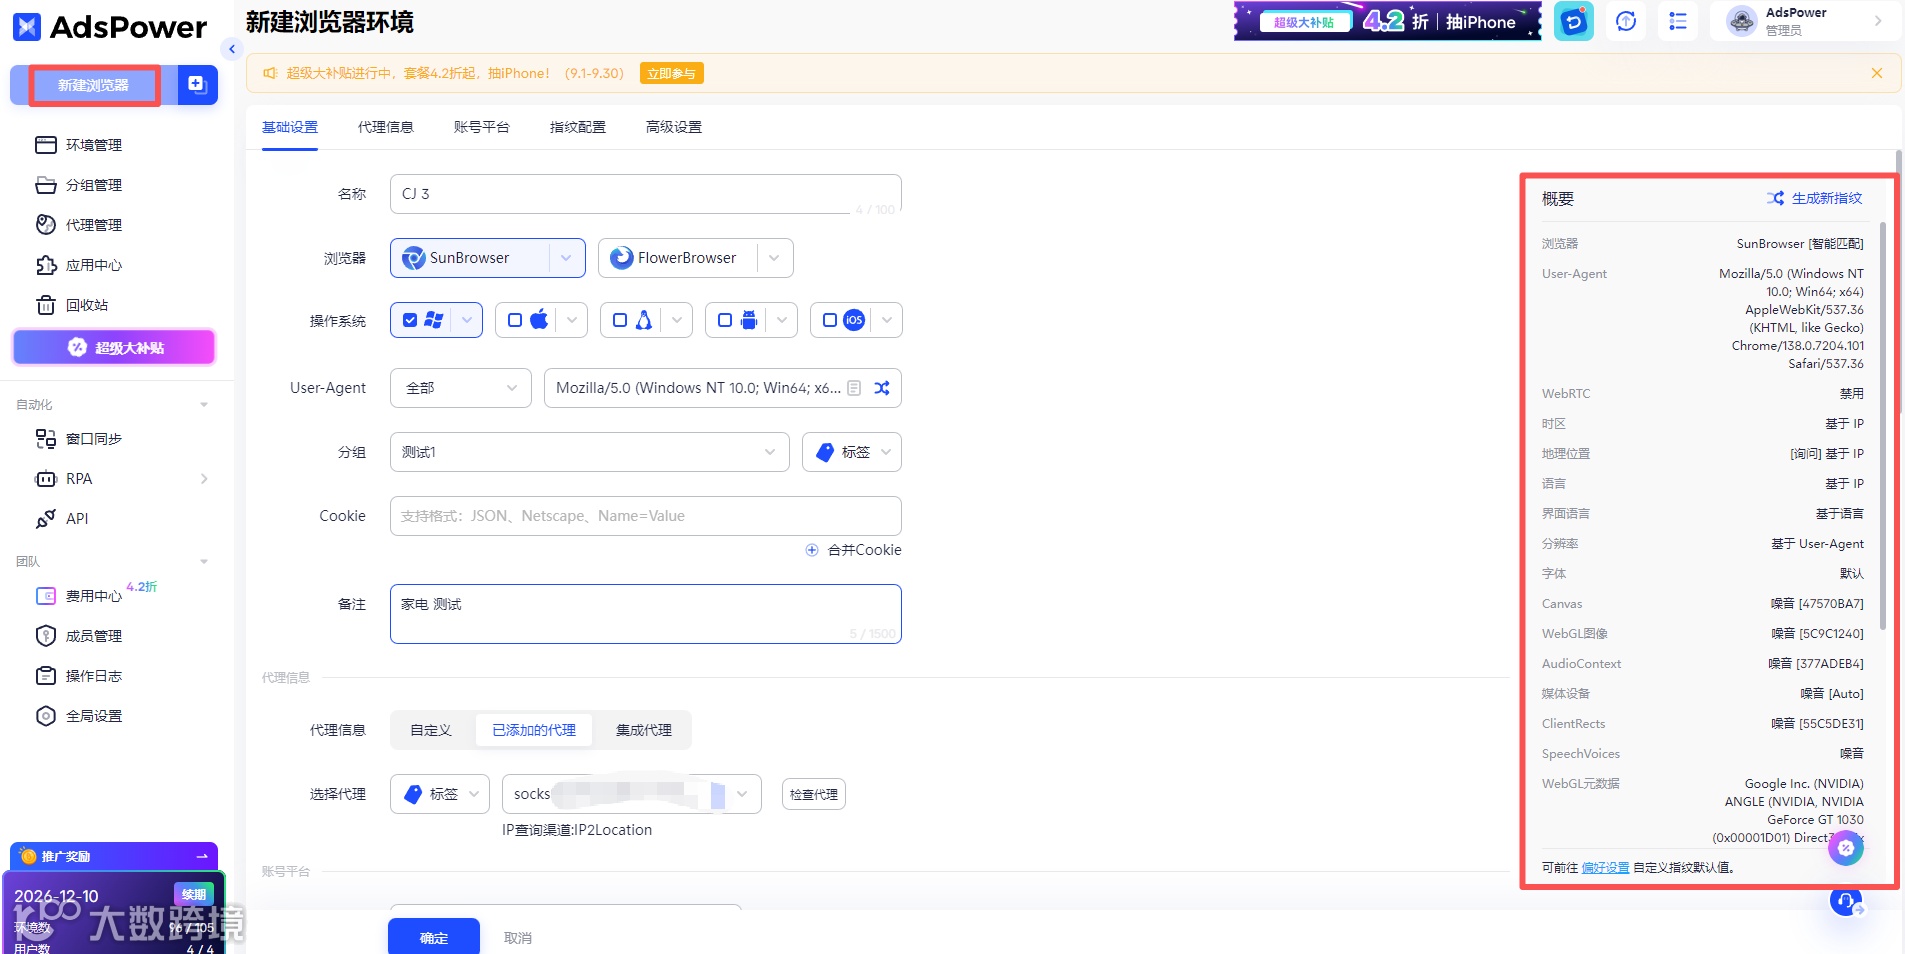Open 应用中心 via its puzzle icon
This screenshot has height=954, width=1905.
(46, 265)
